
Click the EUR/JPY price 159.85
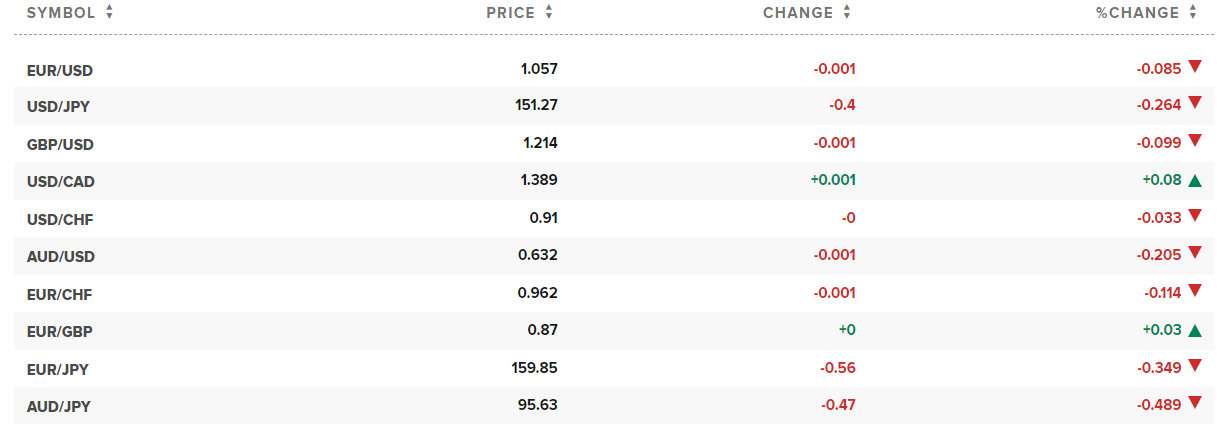coord(534,368)
